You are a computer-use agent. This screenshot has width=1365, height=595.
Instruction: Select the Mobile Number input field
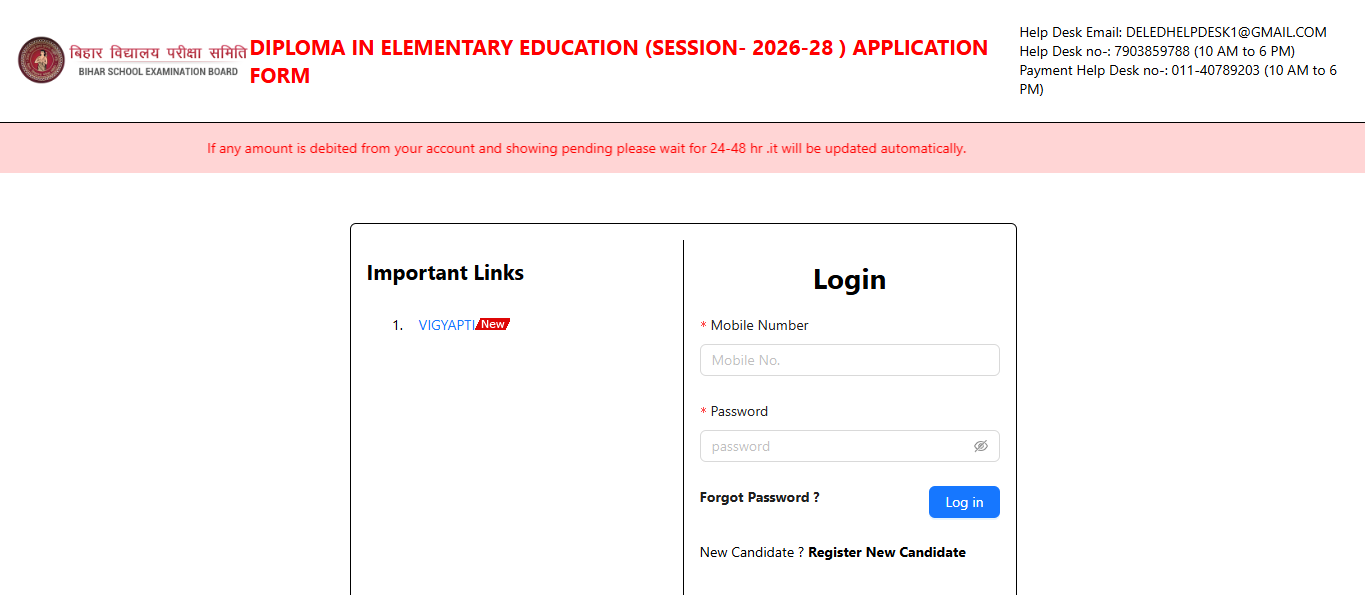(x=848, y=360)
